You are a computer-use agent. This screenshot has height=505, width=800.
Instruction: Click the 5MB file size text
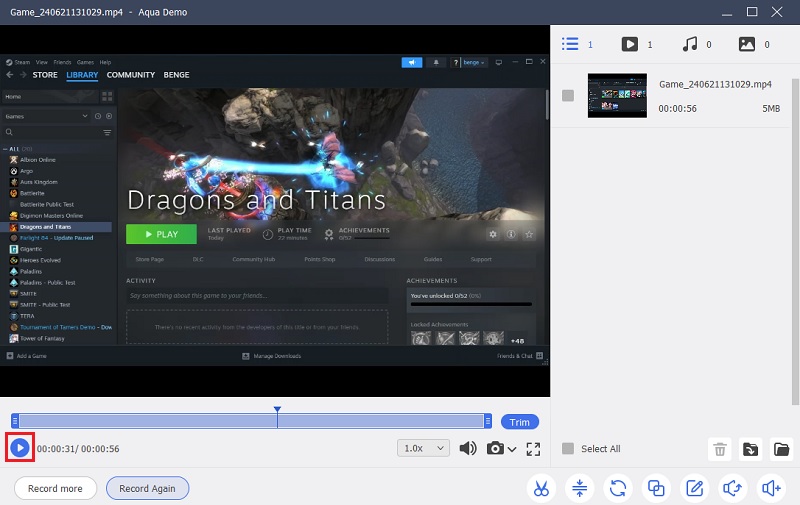pyautogui.click(x=771, y=108)
